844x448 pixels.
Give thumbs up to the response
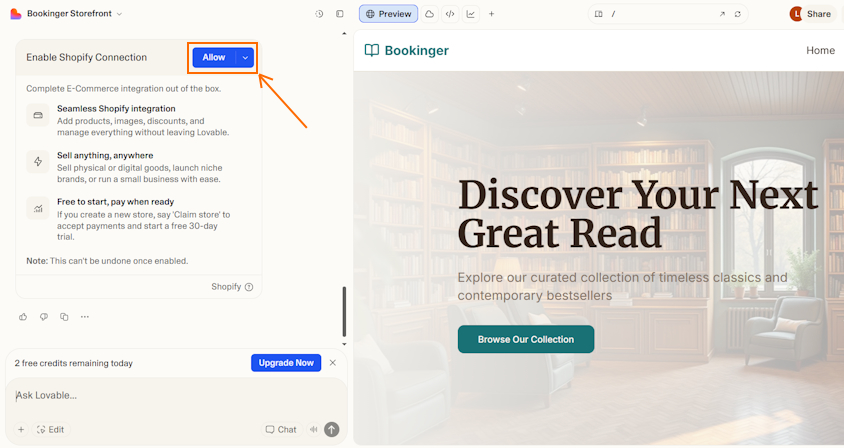pos(23,317)
